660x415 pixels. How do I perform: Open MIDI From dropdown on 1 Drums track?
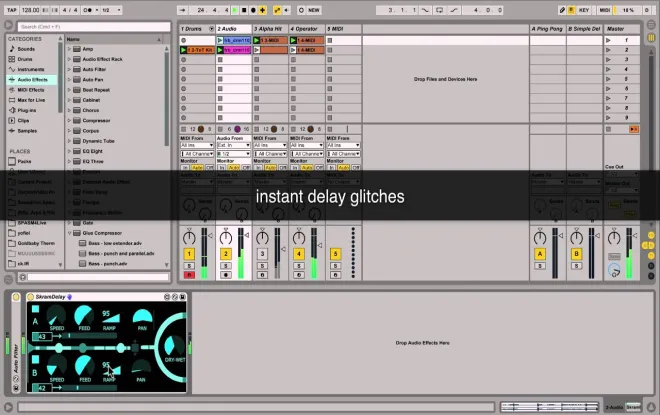coord(197,145)
